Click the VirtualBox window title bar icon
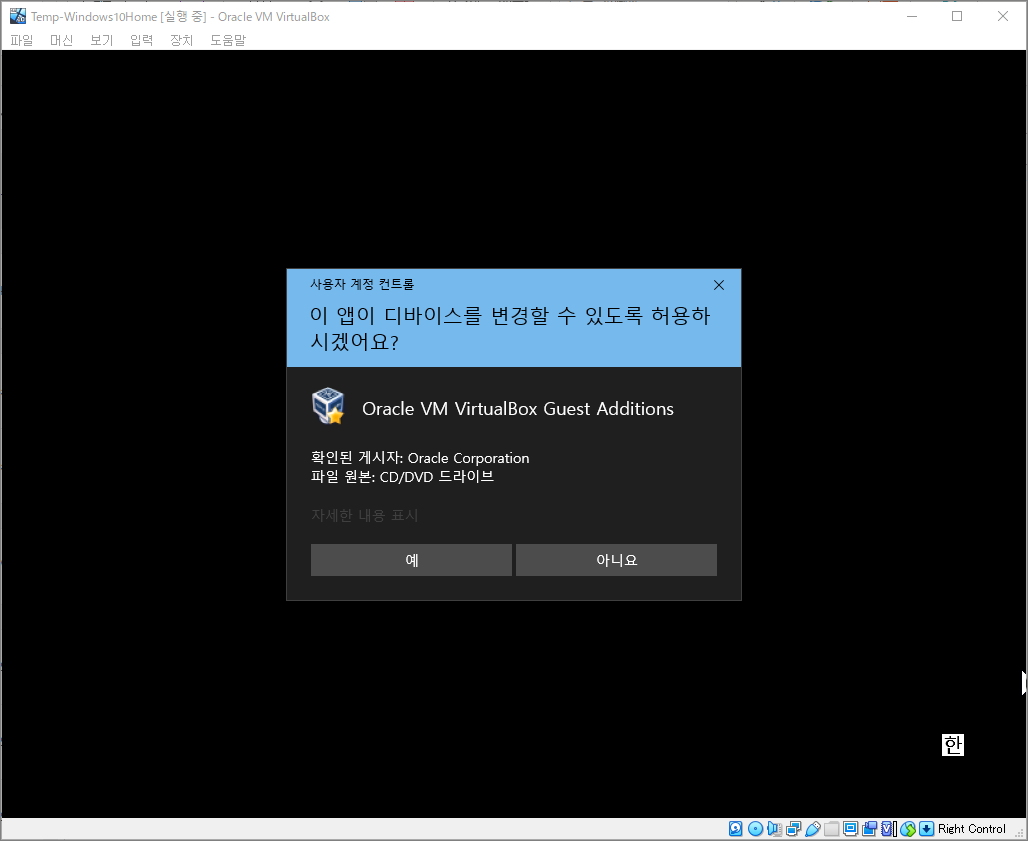 point(18,16)
